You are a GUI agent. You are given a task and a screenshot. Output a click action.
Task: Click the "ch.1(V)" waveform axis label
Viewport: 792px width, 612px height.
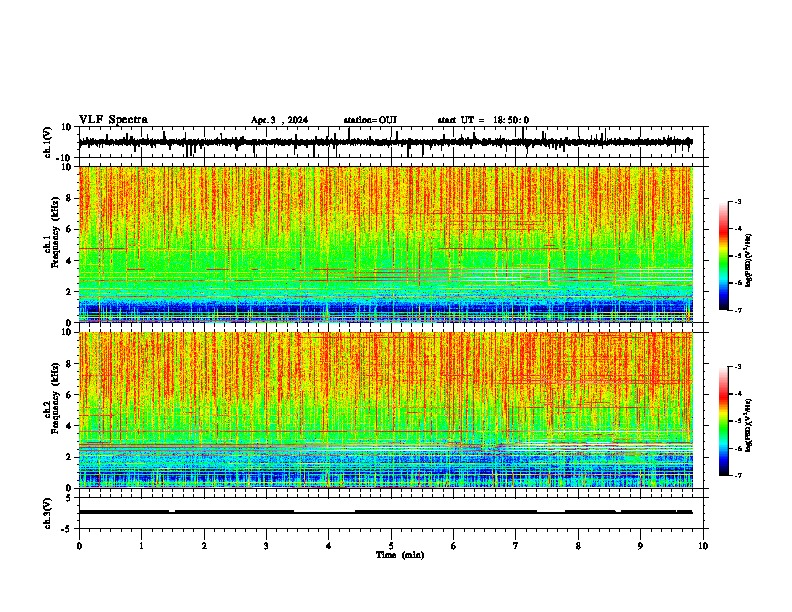coord(48,142)
